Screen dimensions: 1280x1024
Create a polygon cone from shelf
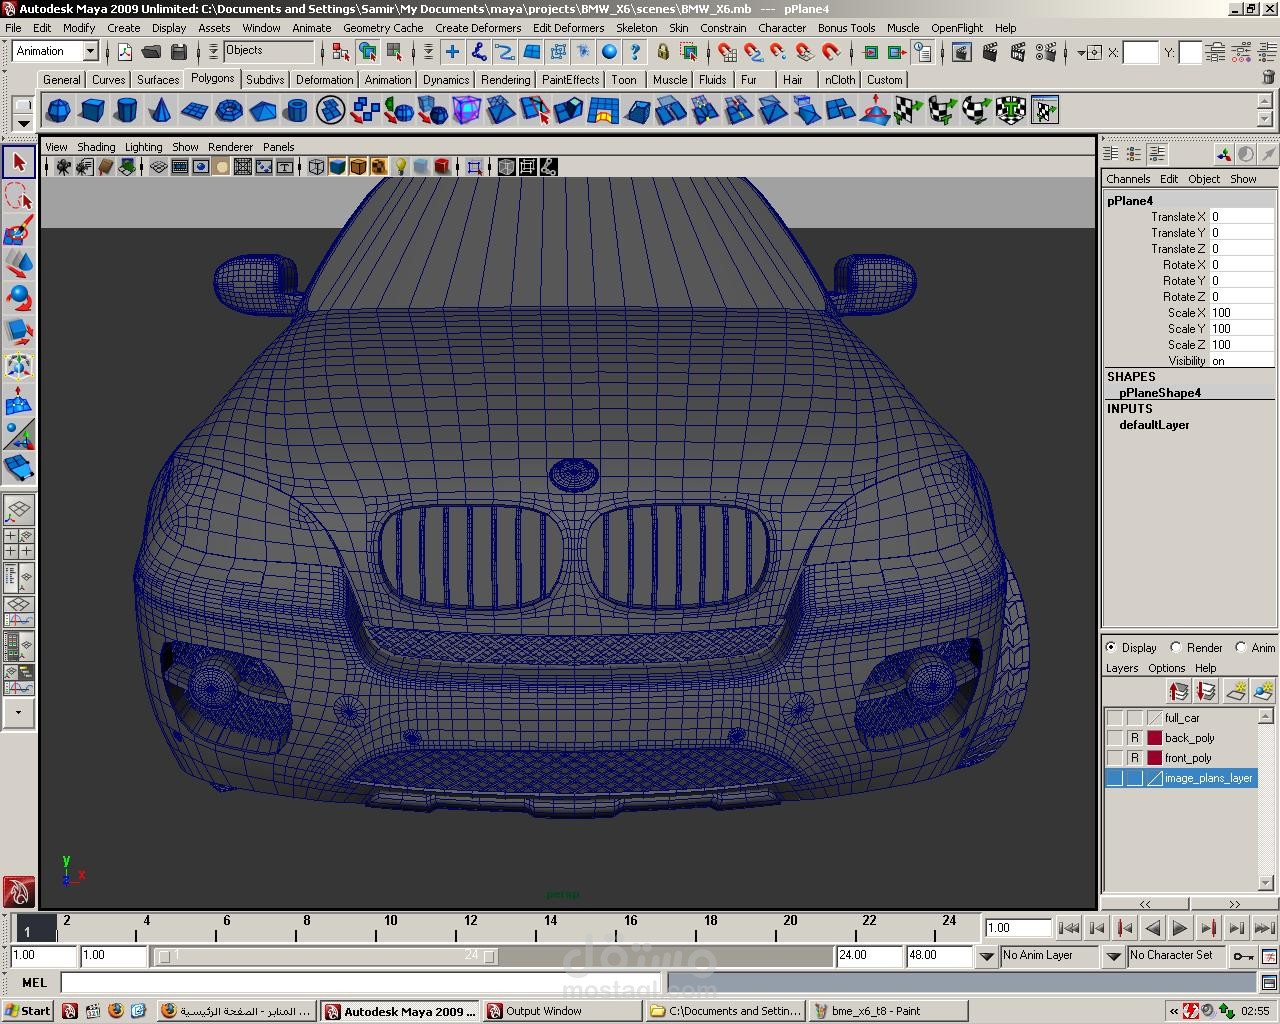[160, 110]
